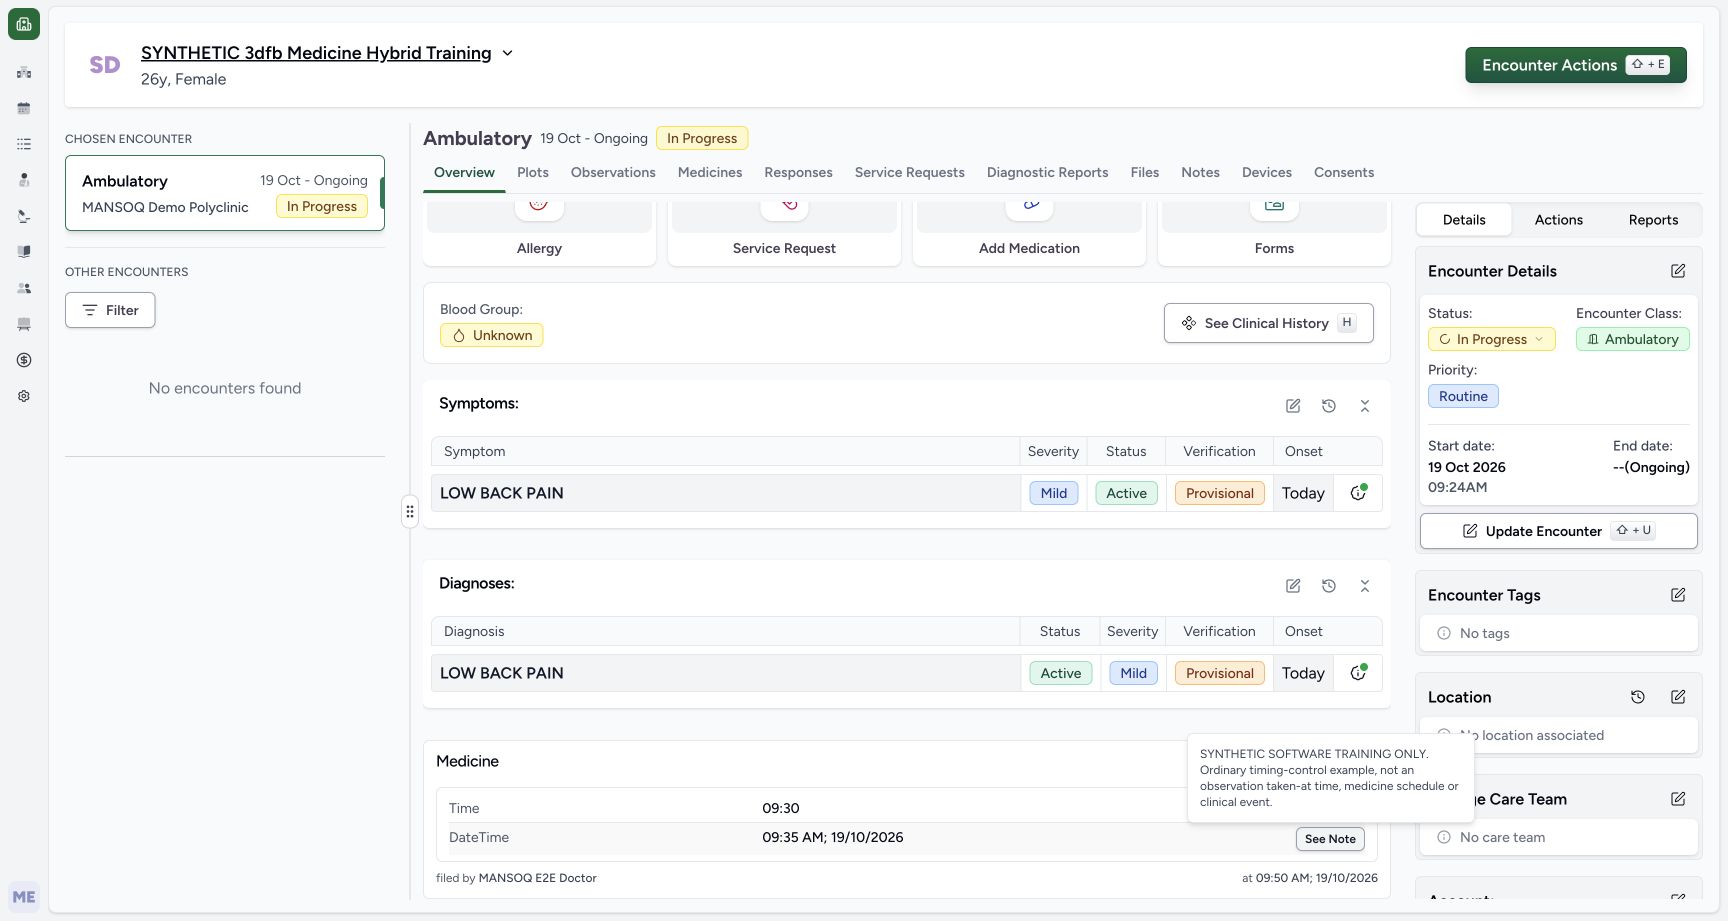Collapse the Symptoms section
The height and width of the screenshot is (921, 1728).
(1365, 406)
